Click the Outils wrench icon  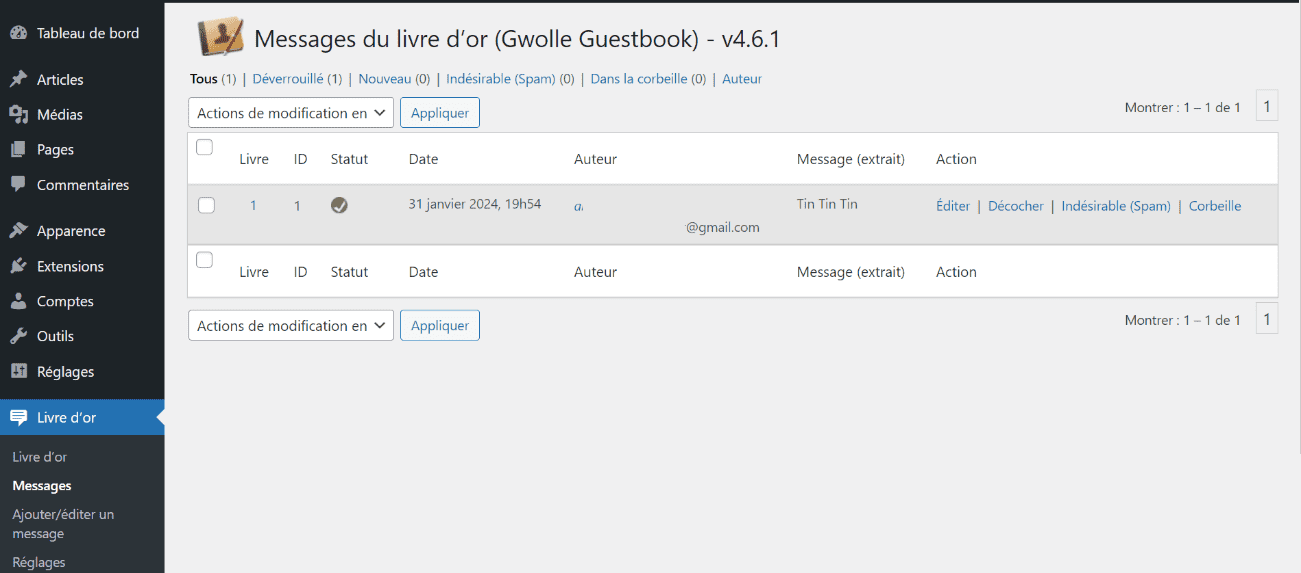[18, 336]
